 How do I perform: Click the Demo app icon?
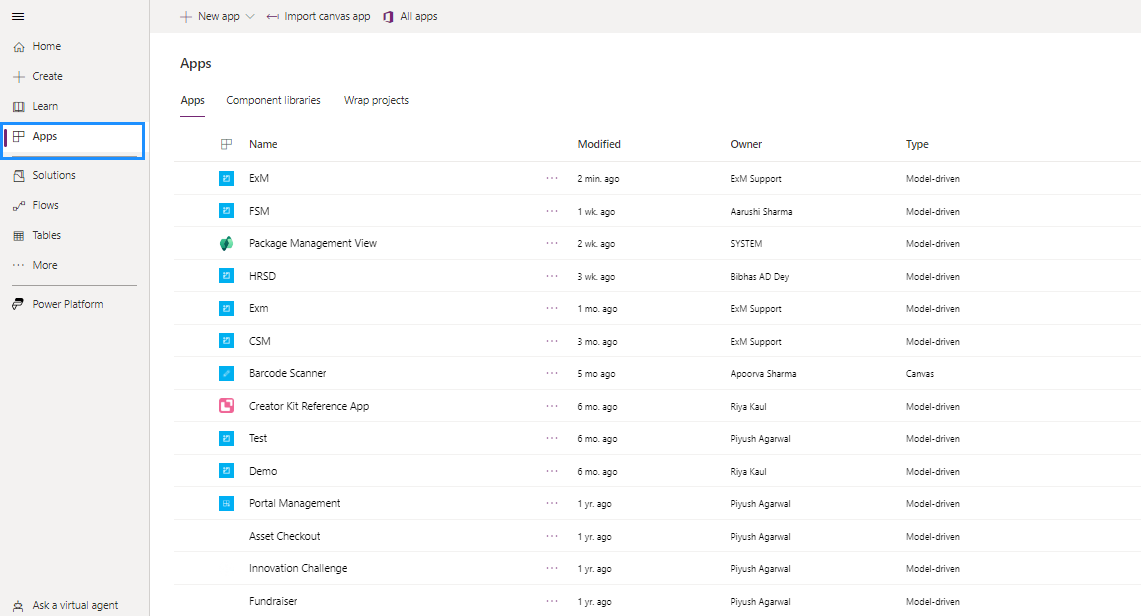(x=226, y=471)
